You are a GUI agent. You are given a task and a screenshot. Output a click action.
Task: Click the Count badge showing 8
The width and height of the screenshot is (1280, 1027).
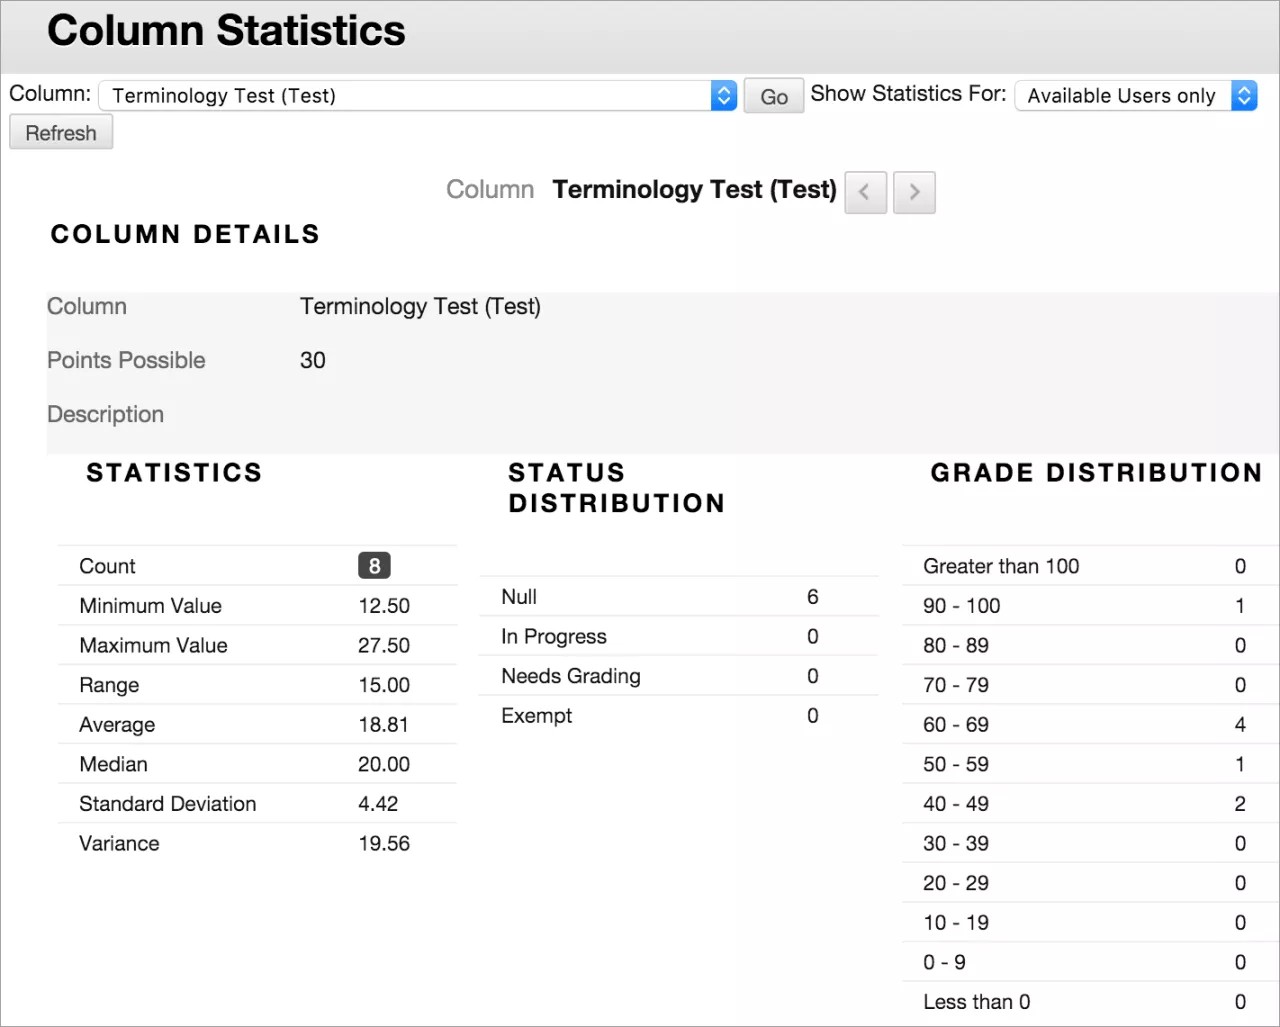[373, 565]
